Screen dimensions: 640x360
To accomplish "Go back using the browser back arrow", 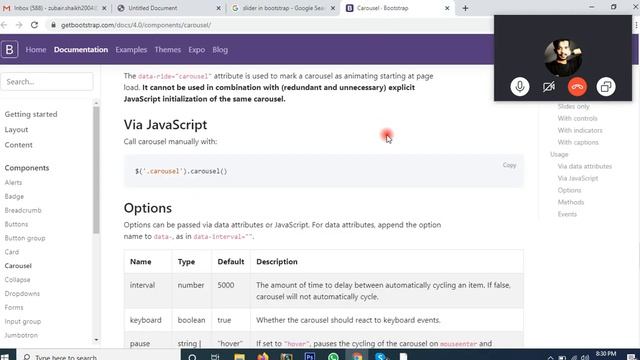I will point(4,25).
